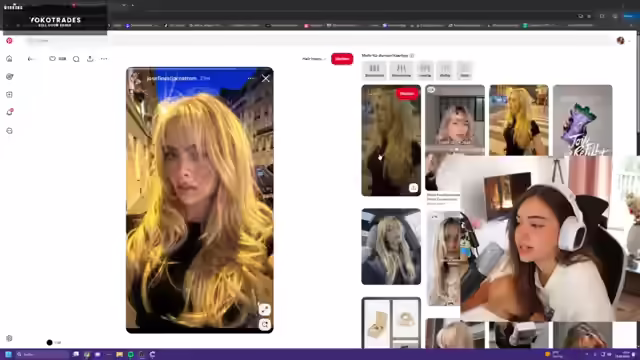Go back with the left arrow icon
640x360 pixels.
(x=31, y=59)
